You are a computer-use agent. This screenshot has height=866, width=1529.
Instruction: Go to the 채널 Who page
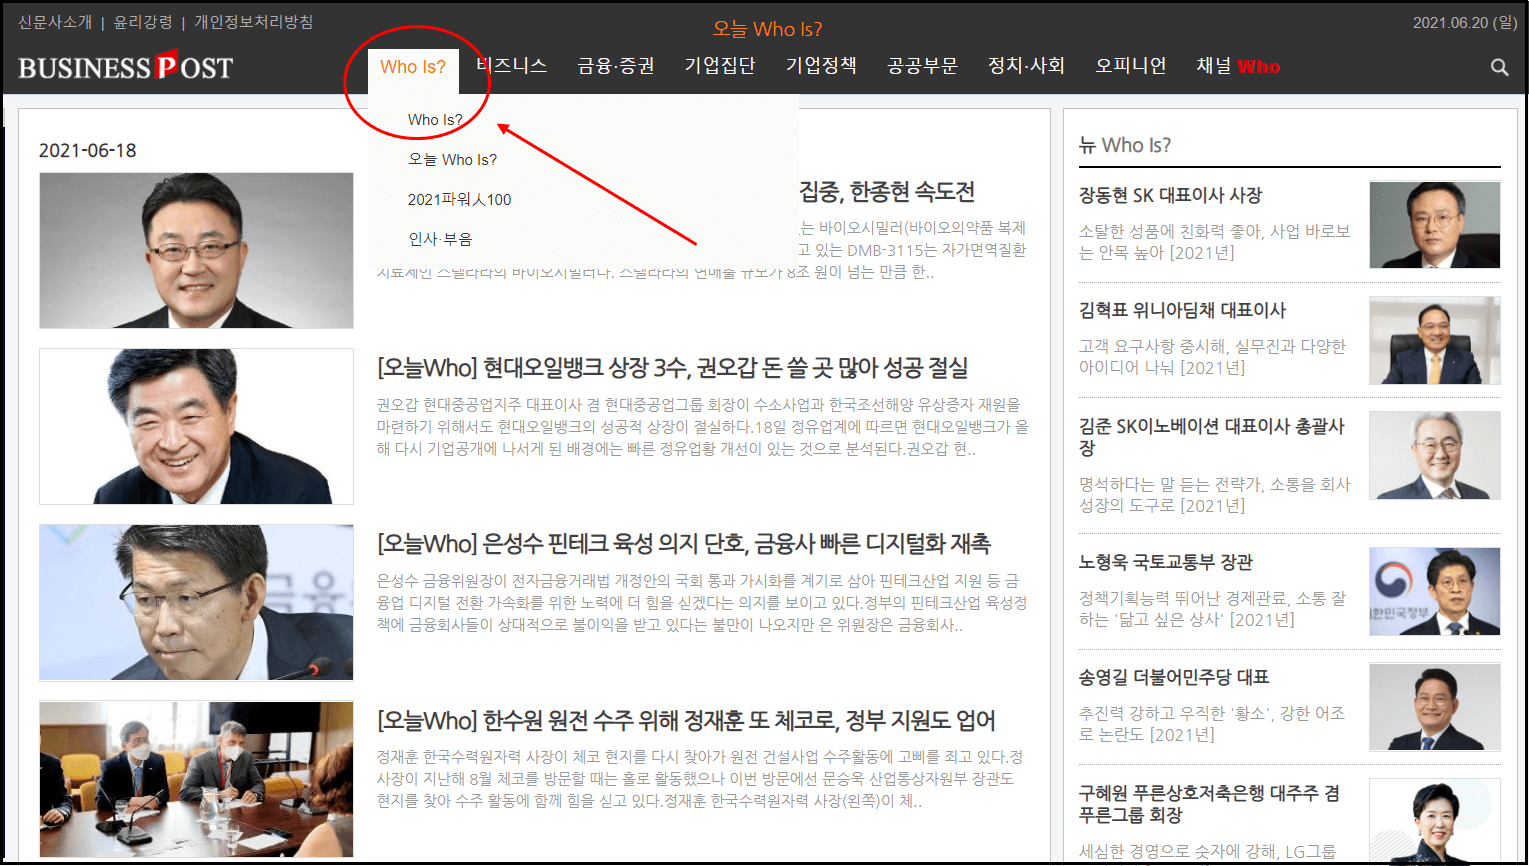coord(1237,66)
